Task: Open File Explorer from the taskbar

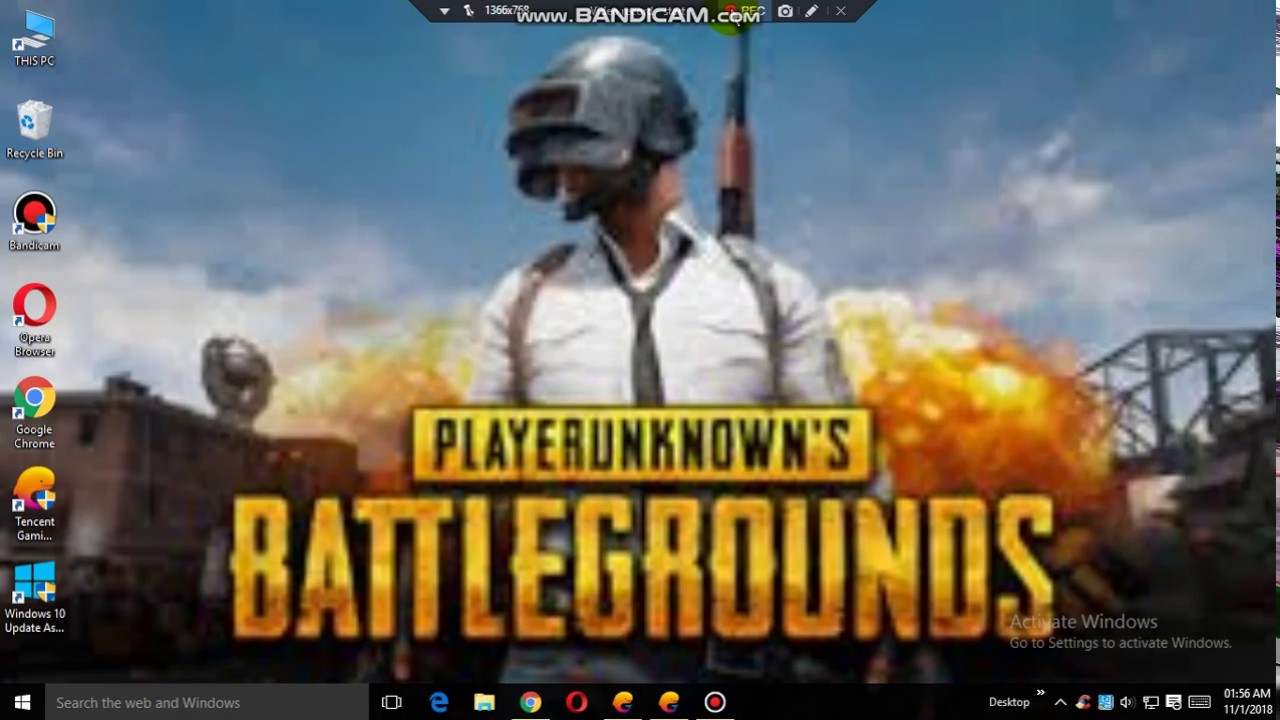Action: 484,702
